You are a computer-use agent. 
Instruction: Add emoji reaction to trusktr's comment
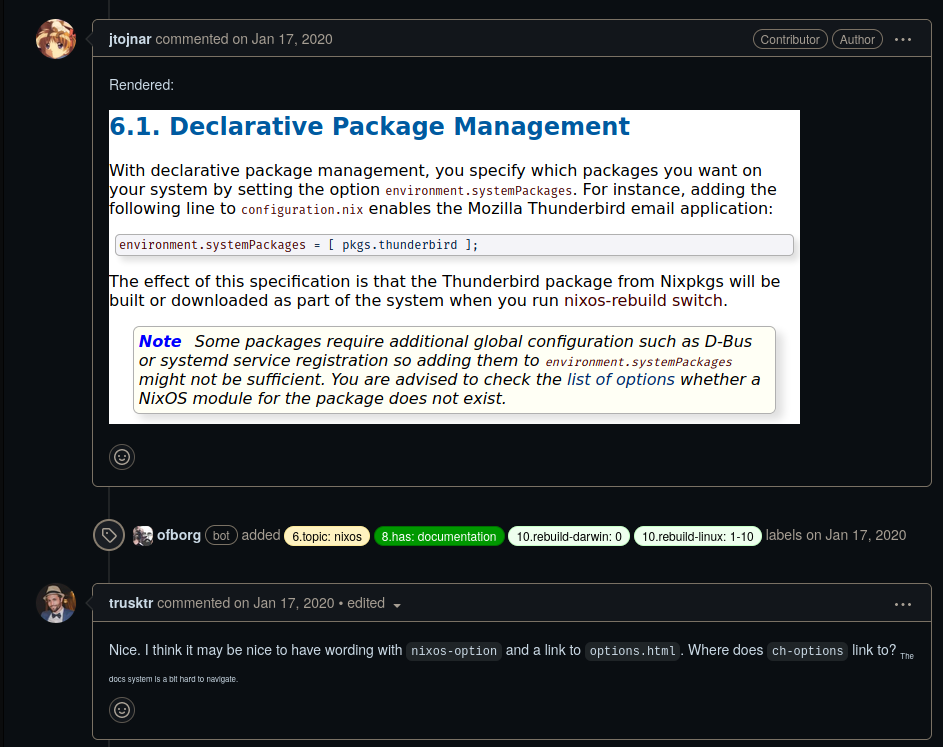[x=122, y=710]
